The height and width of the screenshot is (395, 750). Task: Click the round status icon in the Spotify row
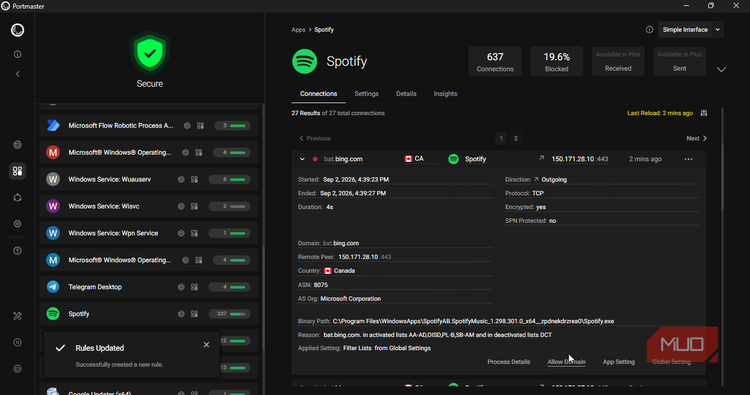click(x=181, y=314)
